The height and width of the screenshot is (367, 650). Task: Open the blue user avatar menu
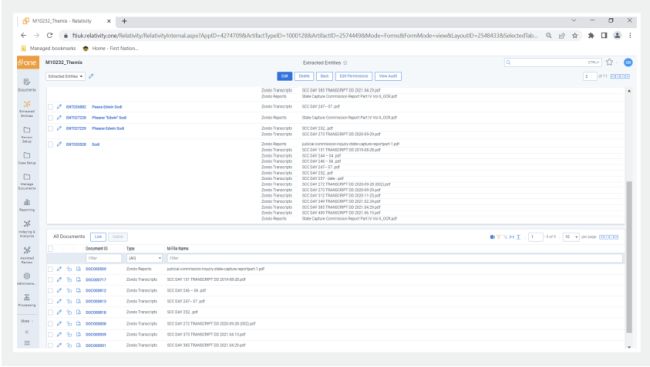628,62
